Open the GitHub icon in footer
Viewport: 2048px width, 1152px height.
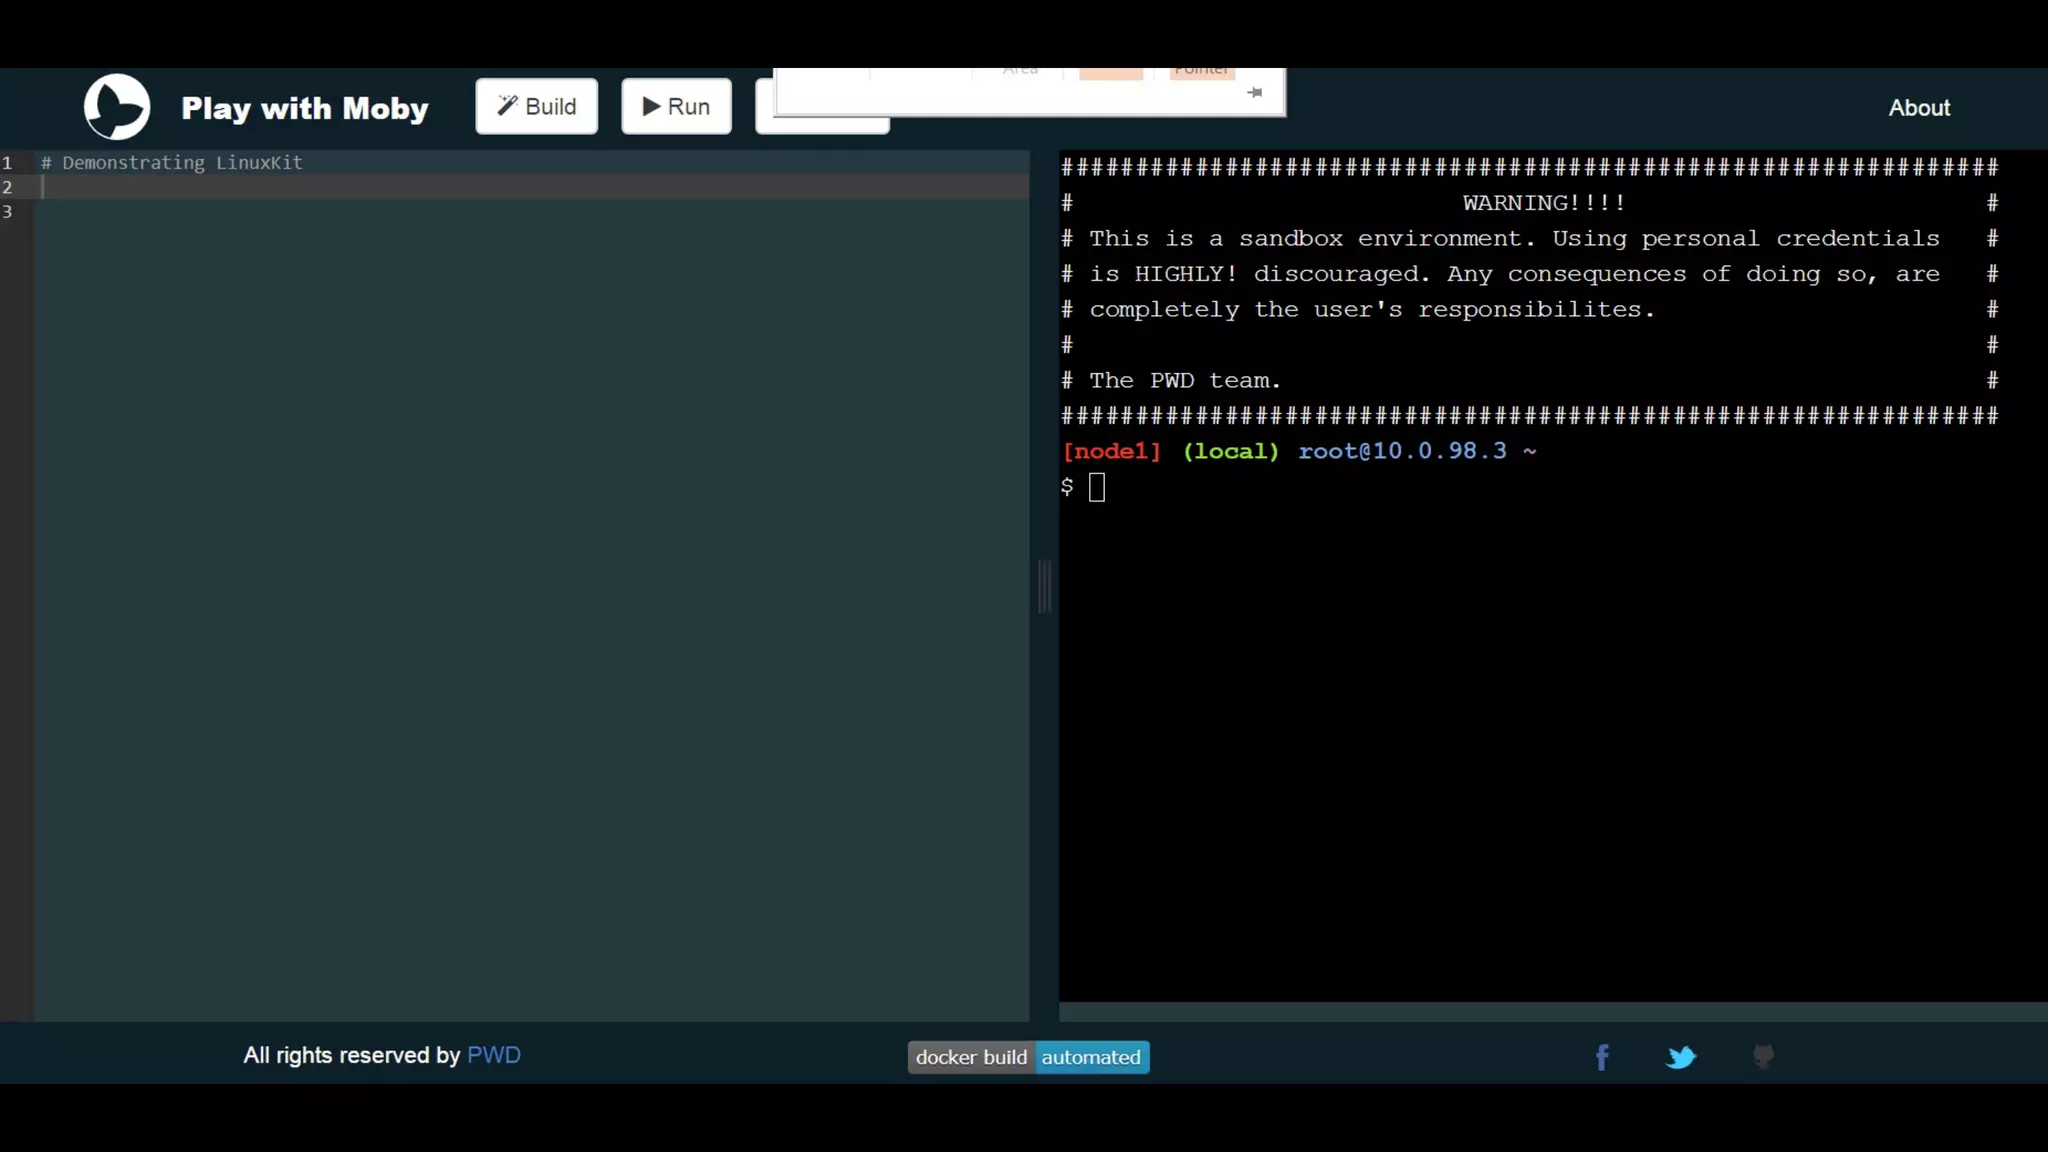click(x=1763, y=1056)
